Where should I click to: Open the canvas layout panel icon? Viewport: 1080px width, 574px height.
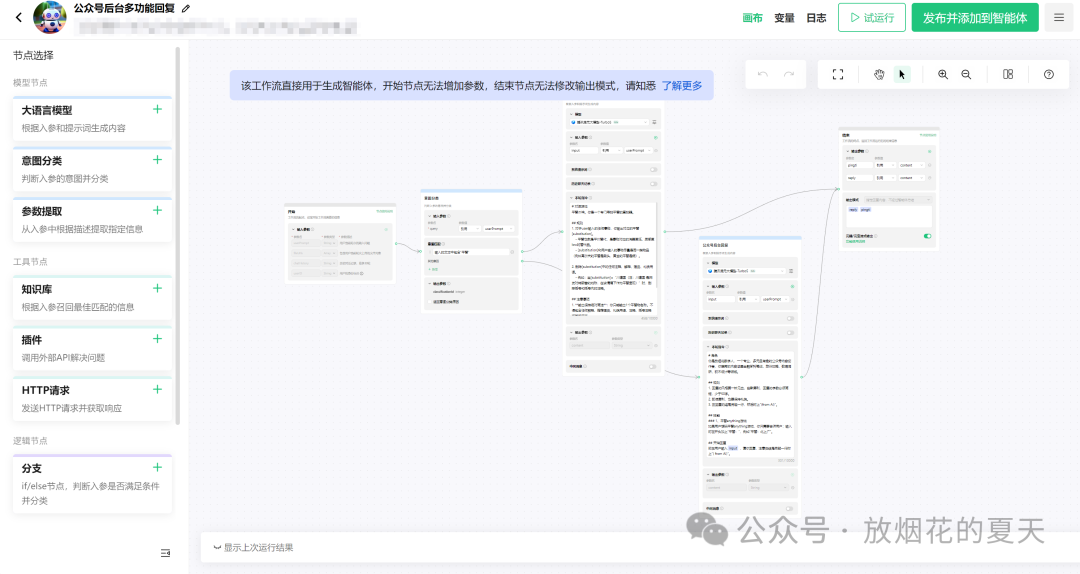[x=1008, y=74]
